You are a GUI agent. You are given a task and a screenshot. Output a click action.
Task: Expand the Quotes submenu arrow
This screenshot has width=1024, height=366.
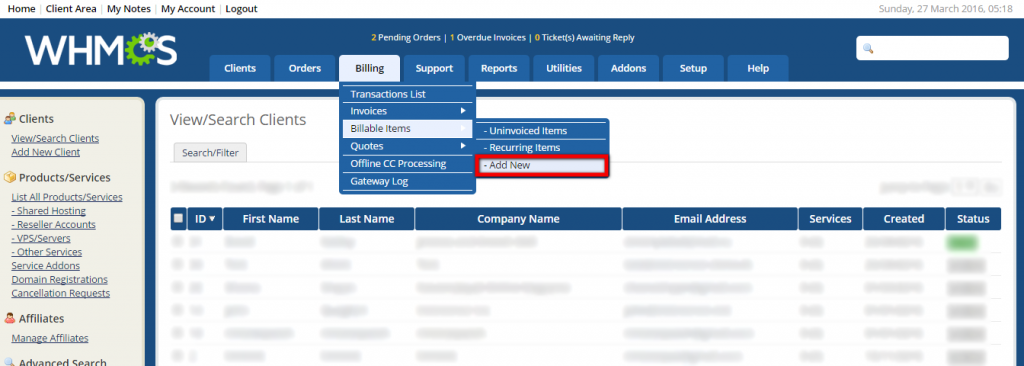tap(462, 146)
